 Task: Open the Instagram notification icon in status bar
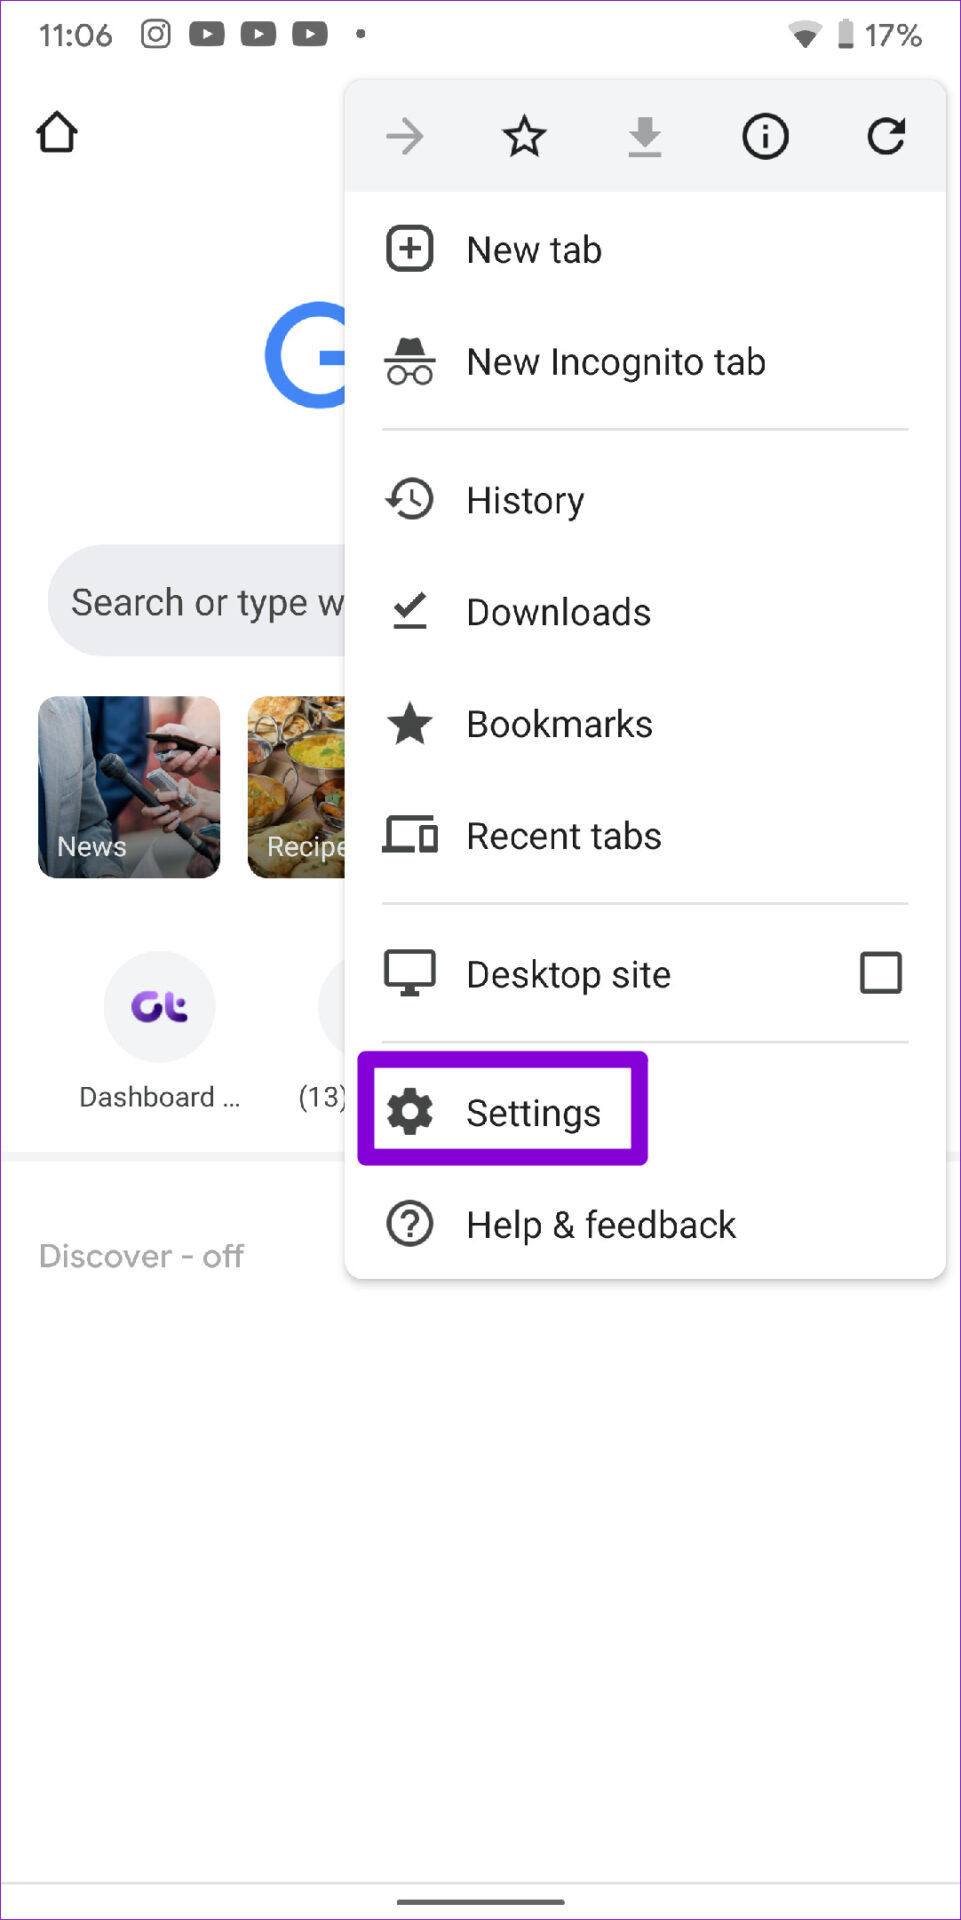(x=155, y=34)
